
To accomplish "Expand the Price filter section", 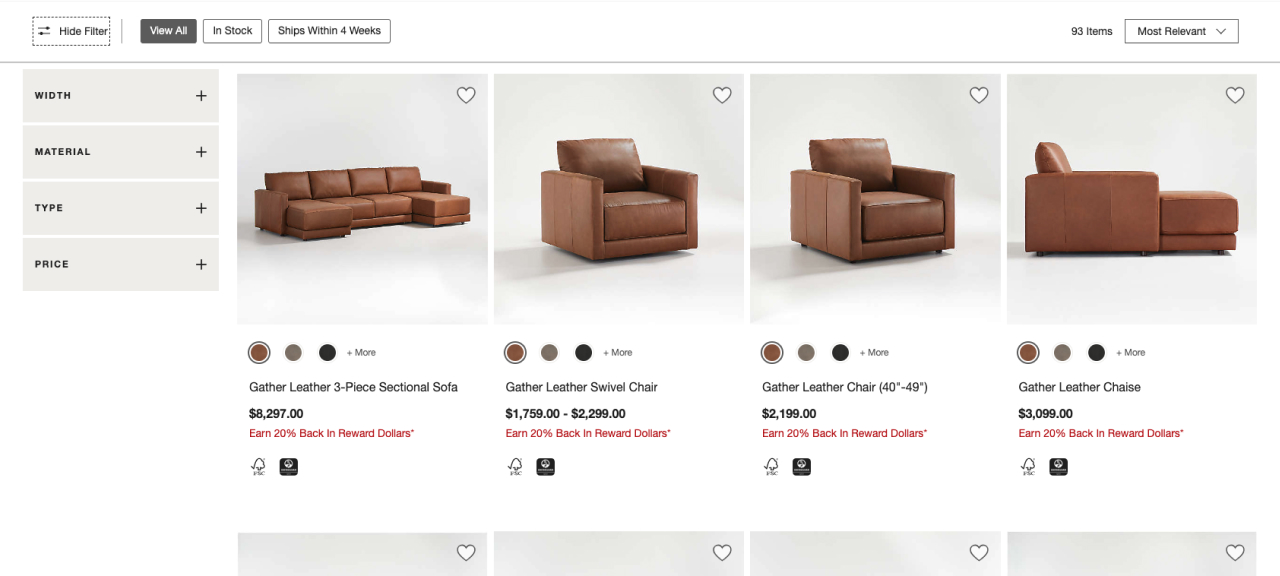I will [120, 264].
